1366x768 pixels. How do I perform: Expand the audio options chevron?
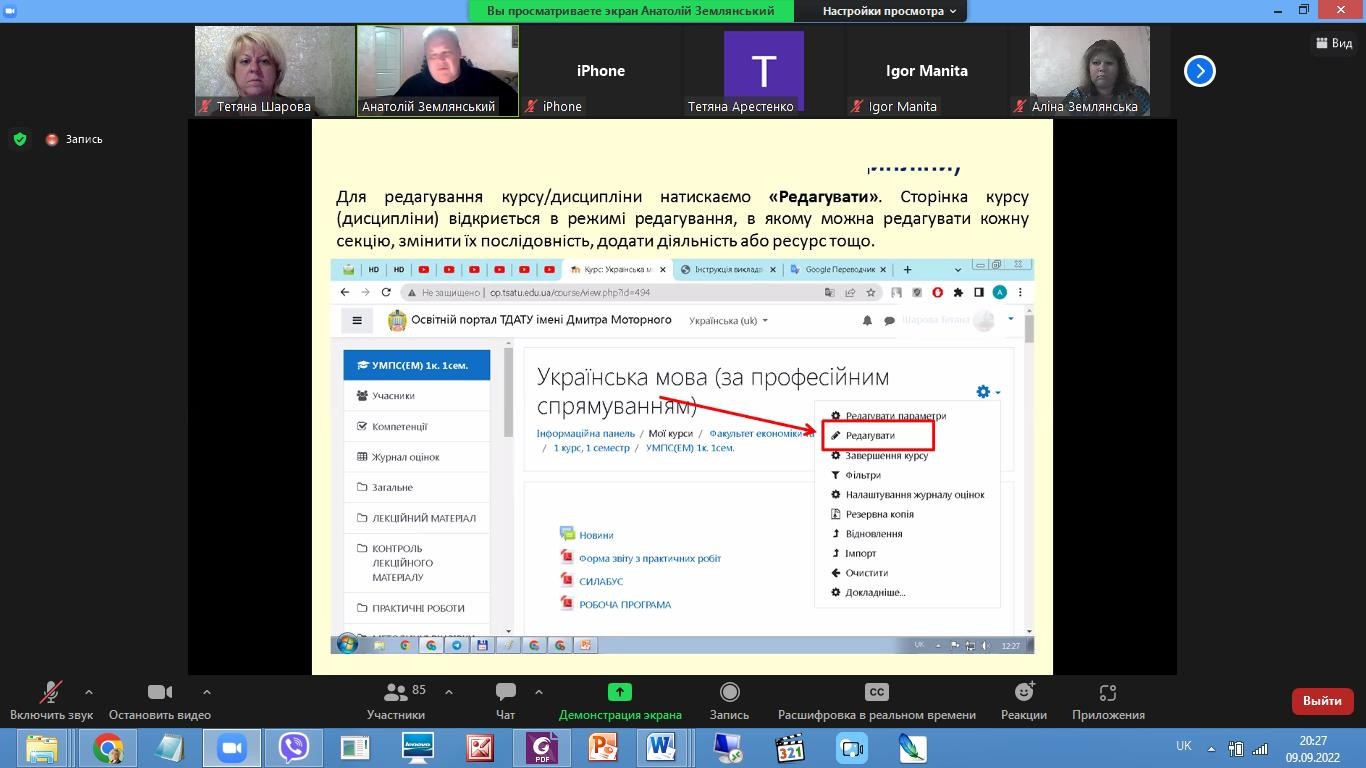coord(88,691)
